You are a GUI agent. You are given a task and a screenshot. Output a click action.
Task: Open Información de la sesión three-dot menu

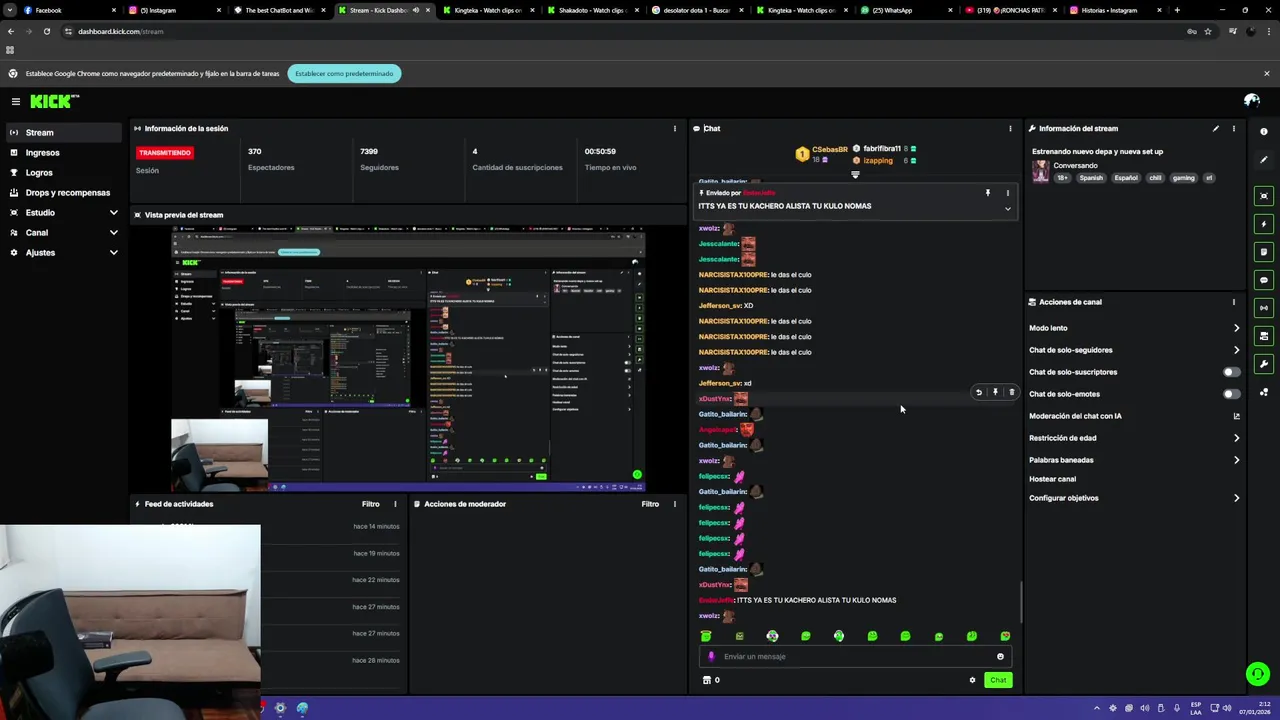(x=674, y=129)
